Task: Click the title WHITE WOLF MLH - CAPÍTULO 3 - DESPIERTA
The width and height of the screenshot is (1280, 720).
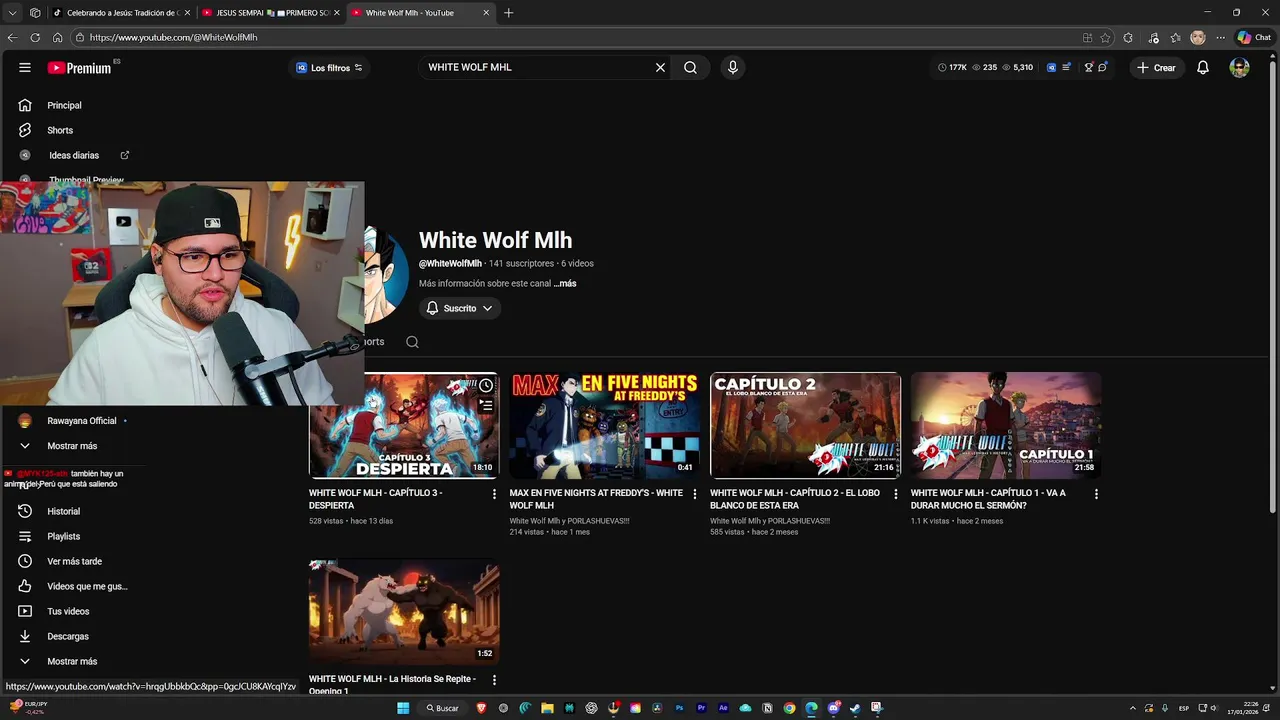Action: pyautogui.click(x=375, y=499)
